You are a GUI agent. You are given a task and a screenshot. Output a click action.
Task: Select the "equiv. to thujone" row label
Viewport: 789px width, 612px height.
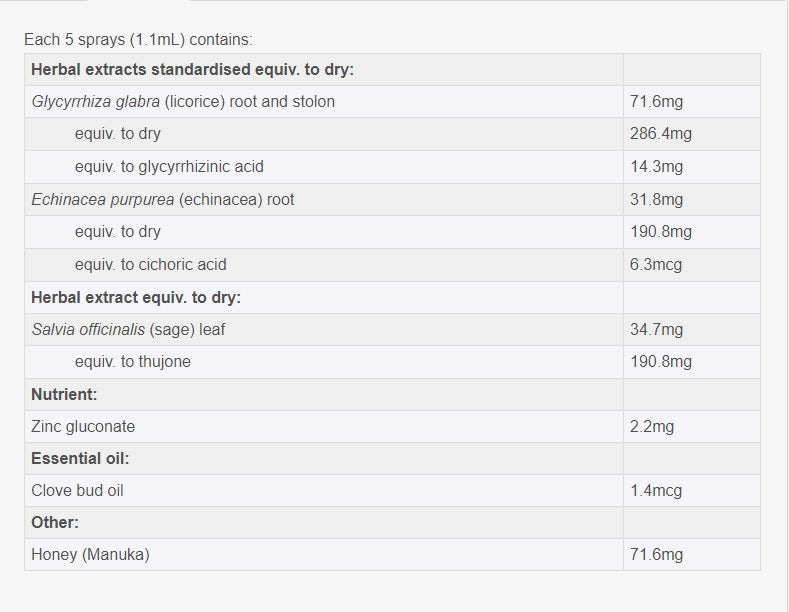[x=133, y=362]
